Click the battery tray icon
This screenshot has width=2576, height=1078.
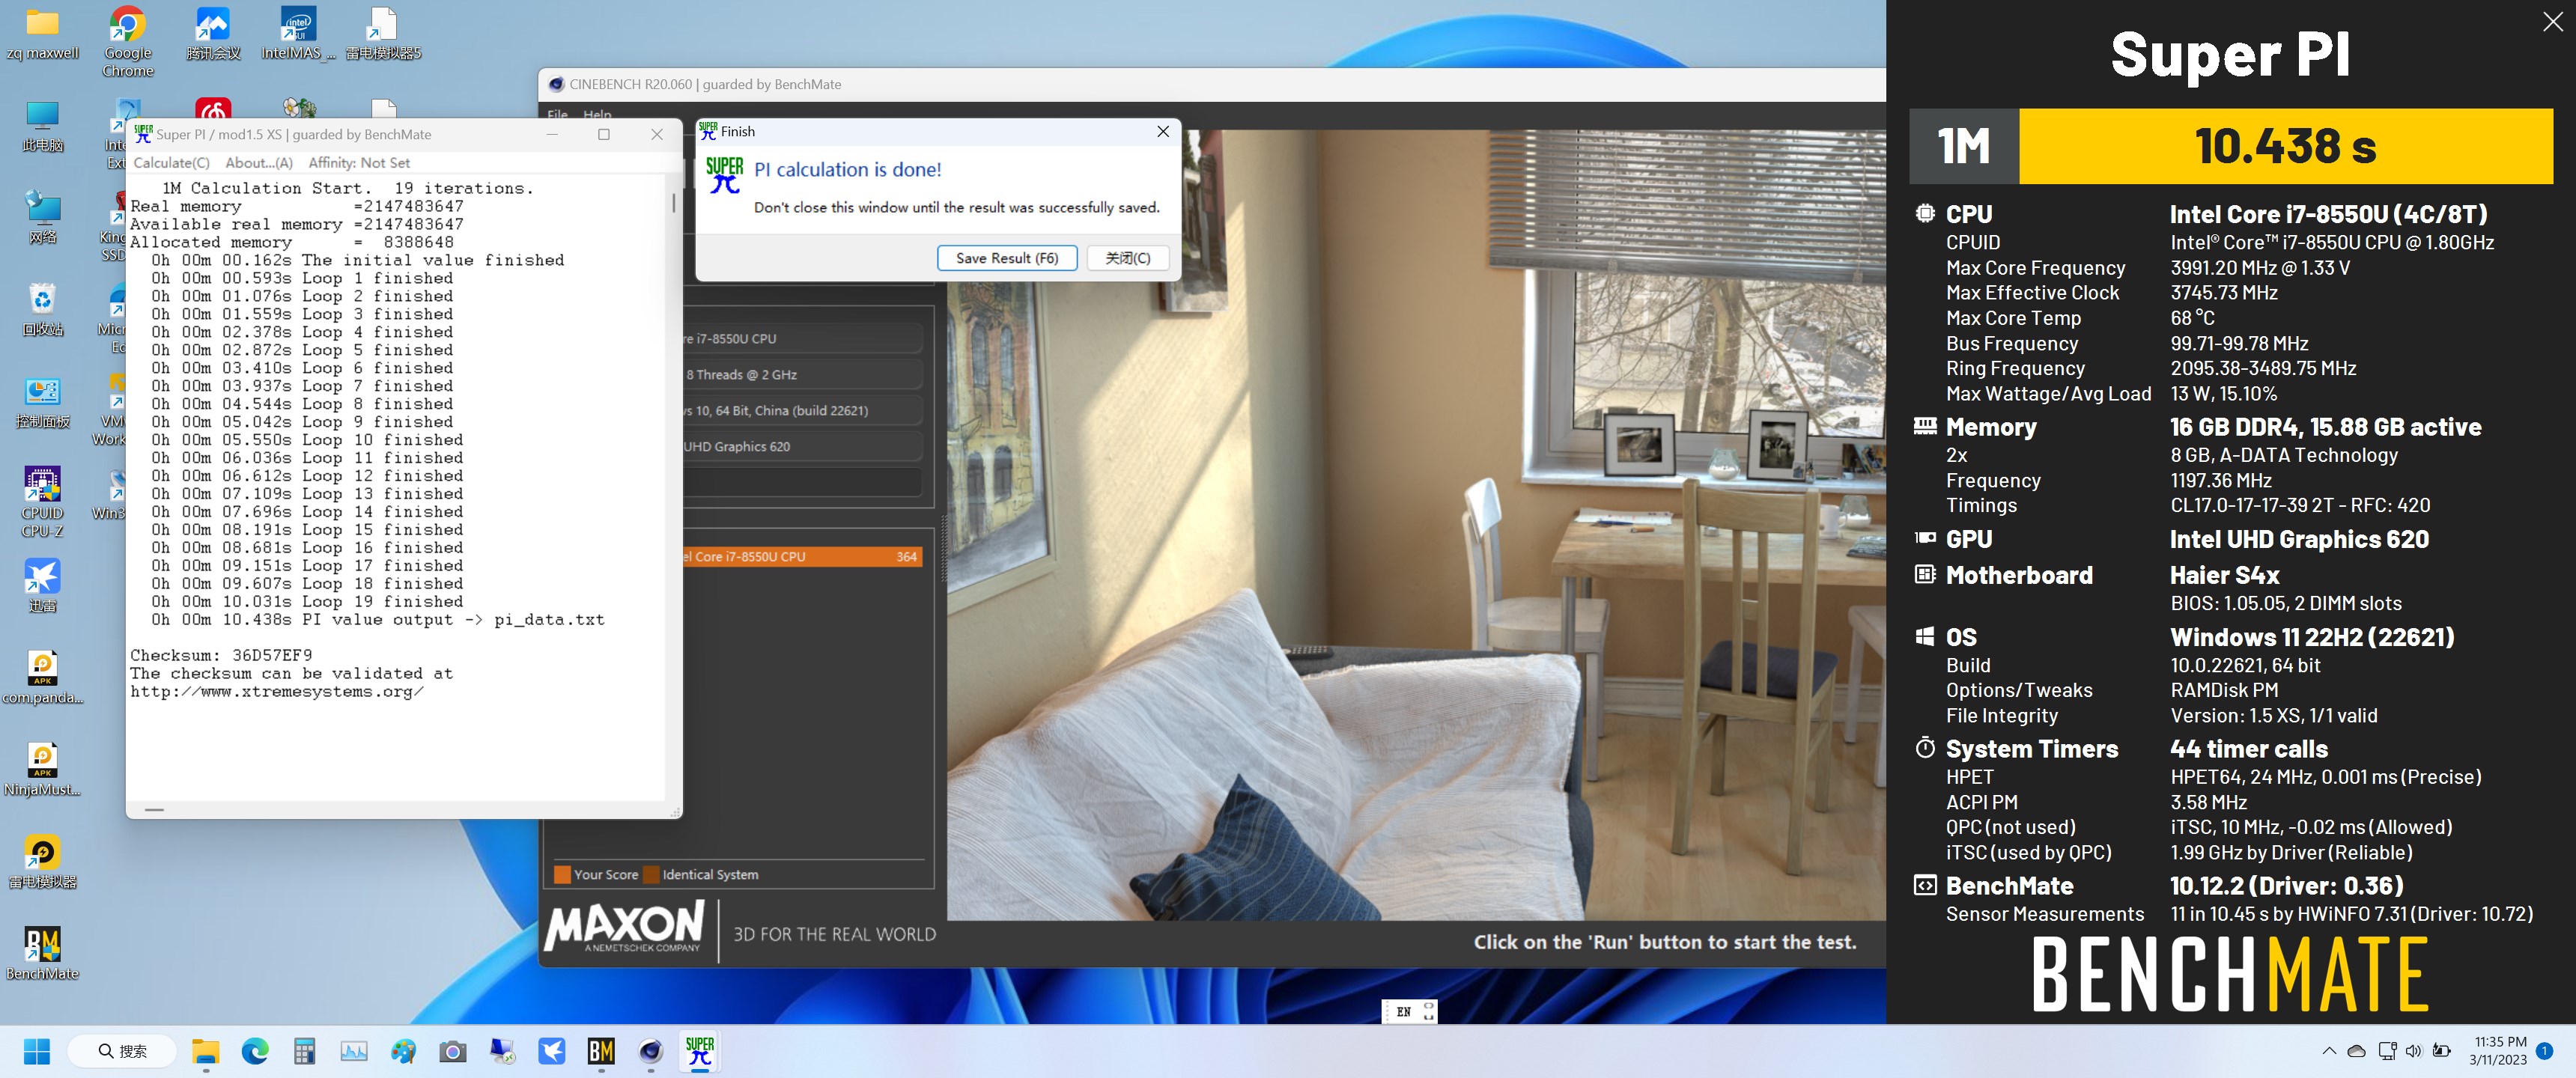tap(2442, 1051)
